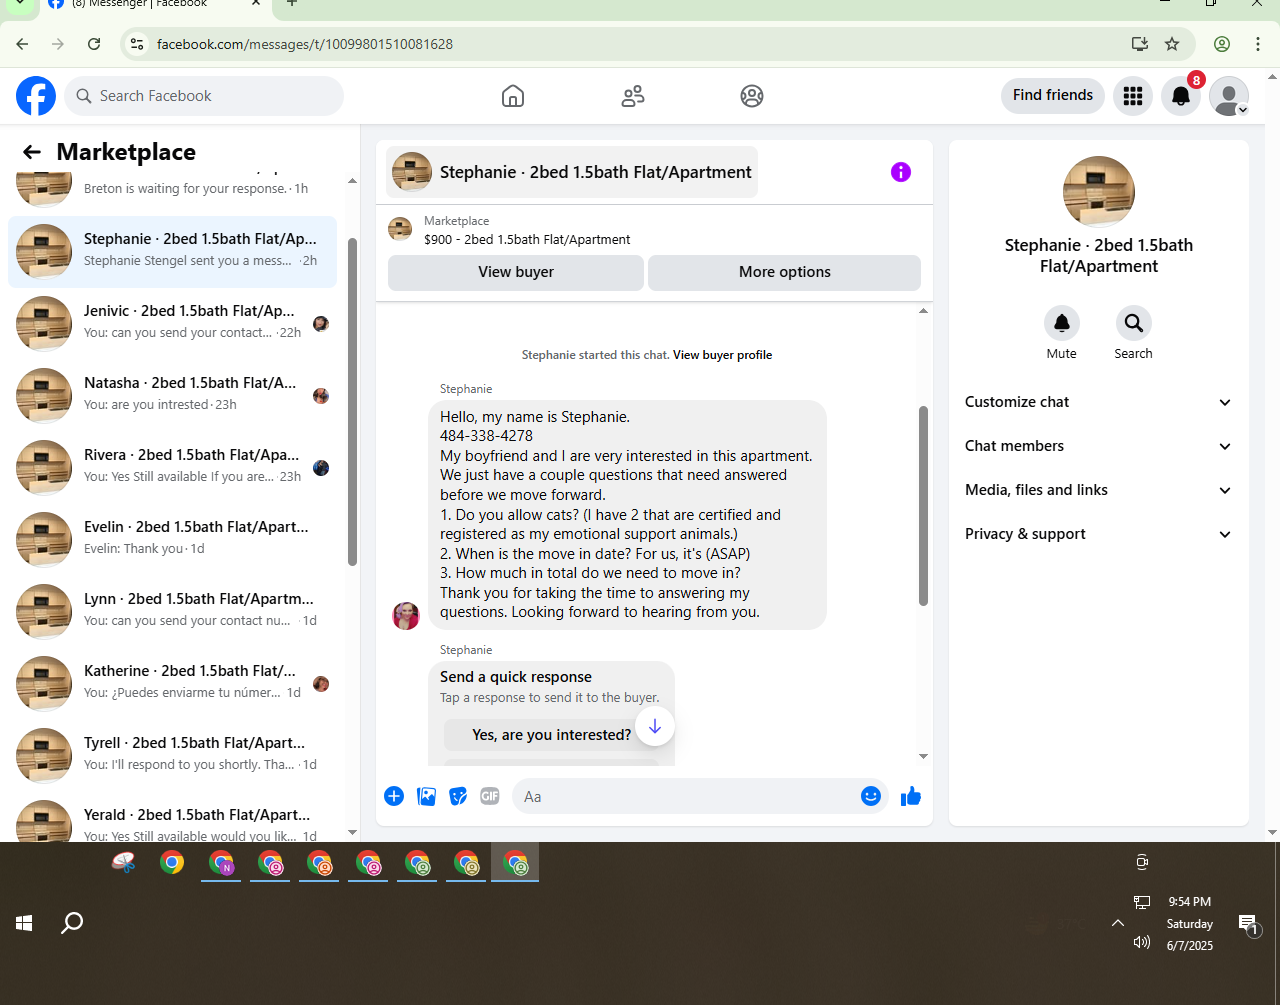The height and width of the screenshot is (1005, 1280).
Task: View site information icon in address bar
Action: point(138,44)
